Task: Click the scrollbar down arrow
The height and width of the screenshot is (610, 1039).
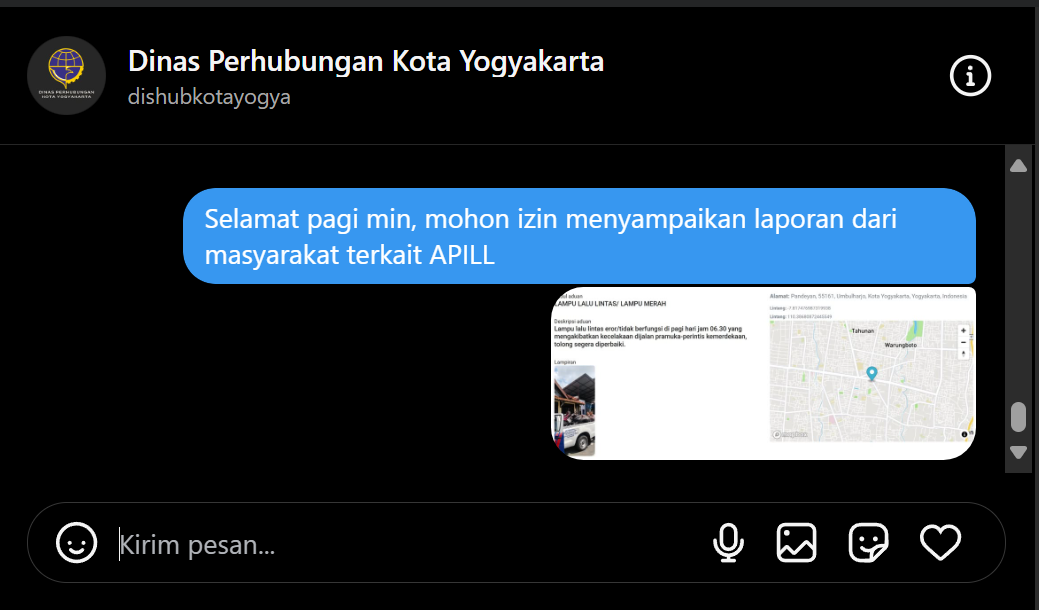Action: point(1018,452)
